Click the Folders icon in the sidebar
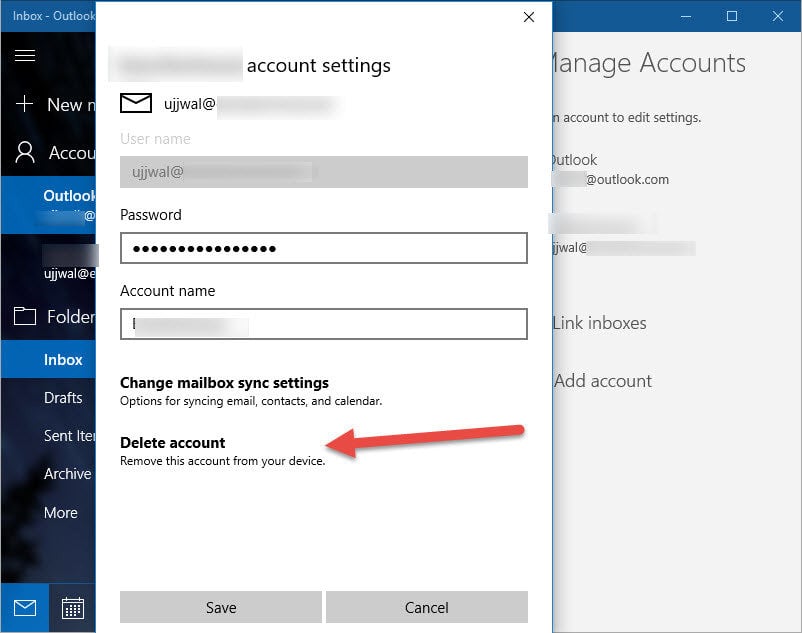This screenshot has height=633, width=802. point(25,316)
